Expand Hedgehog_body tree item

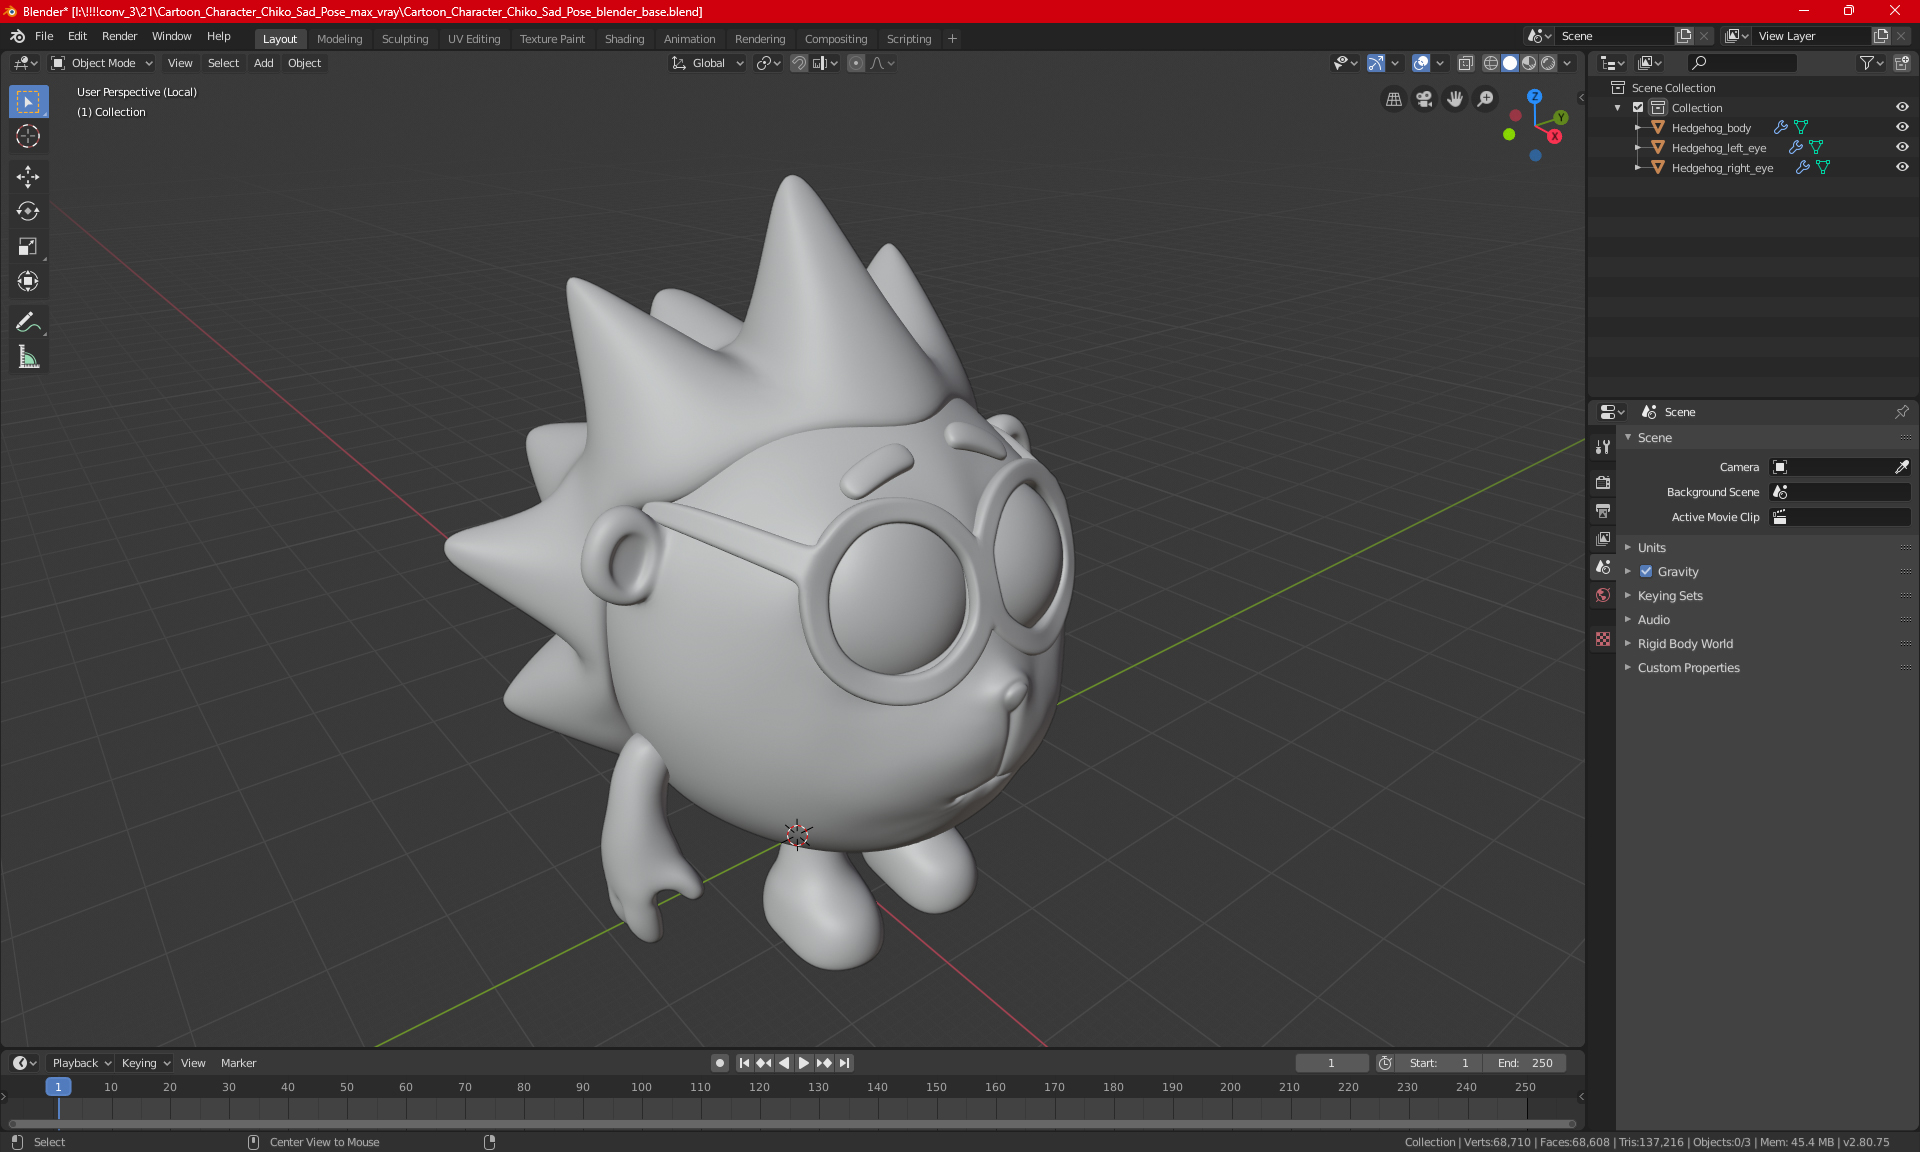(1637, 128)
